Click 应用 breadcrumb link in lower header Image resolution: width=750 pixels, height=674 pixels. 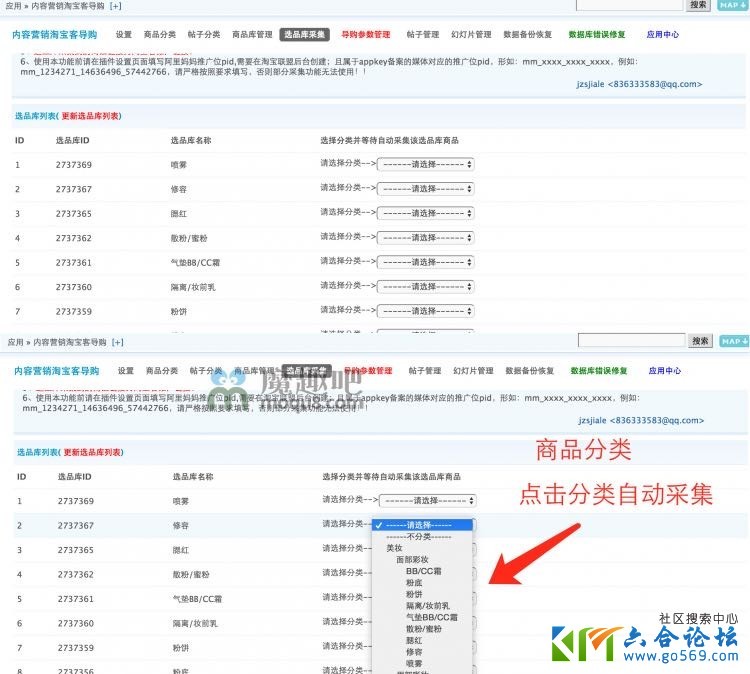click(x=15, y=343)
